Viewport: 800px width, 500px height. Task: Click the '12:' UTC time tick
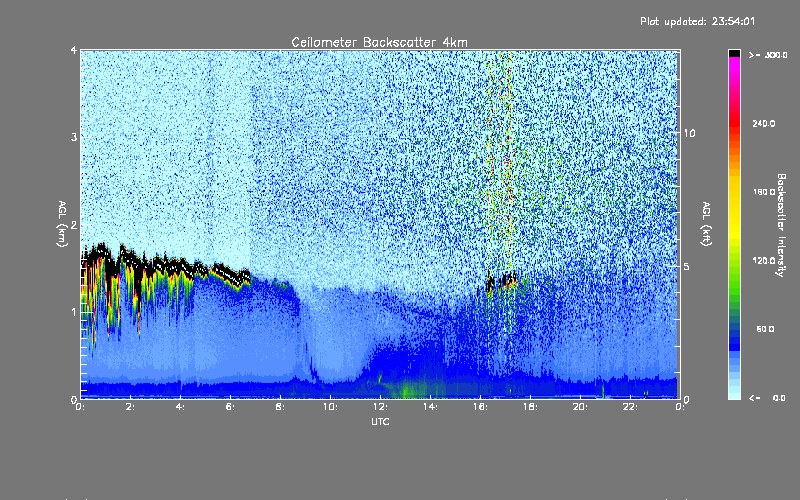pyautogui.click(x=381, y=407)
